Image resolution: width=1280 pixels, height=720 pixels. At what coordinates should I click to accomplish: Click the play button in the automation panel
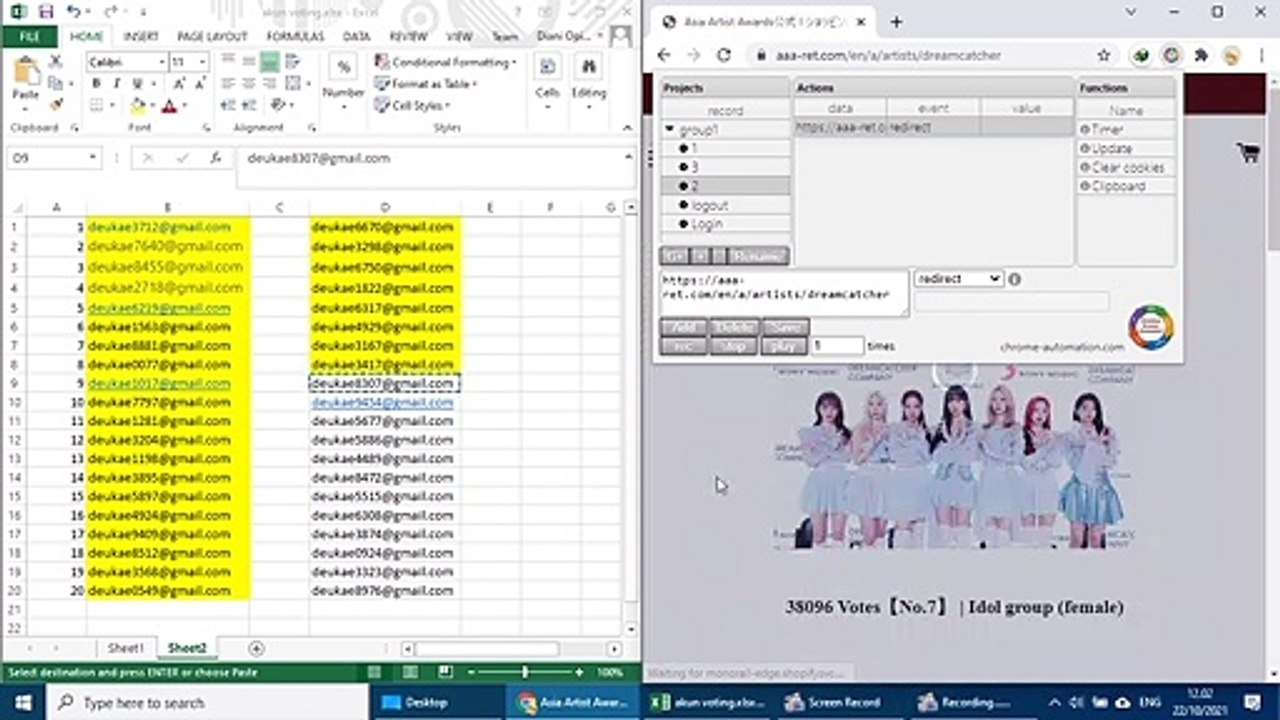click(x=784, y=346)
